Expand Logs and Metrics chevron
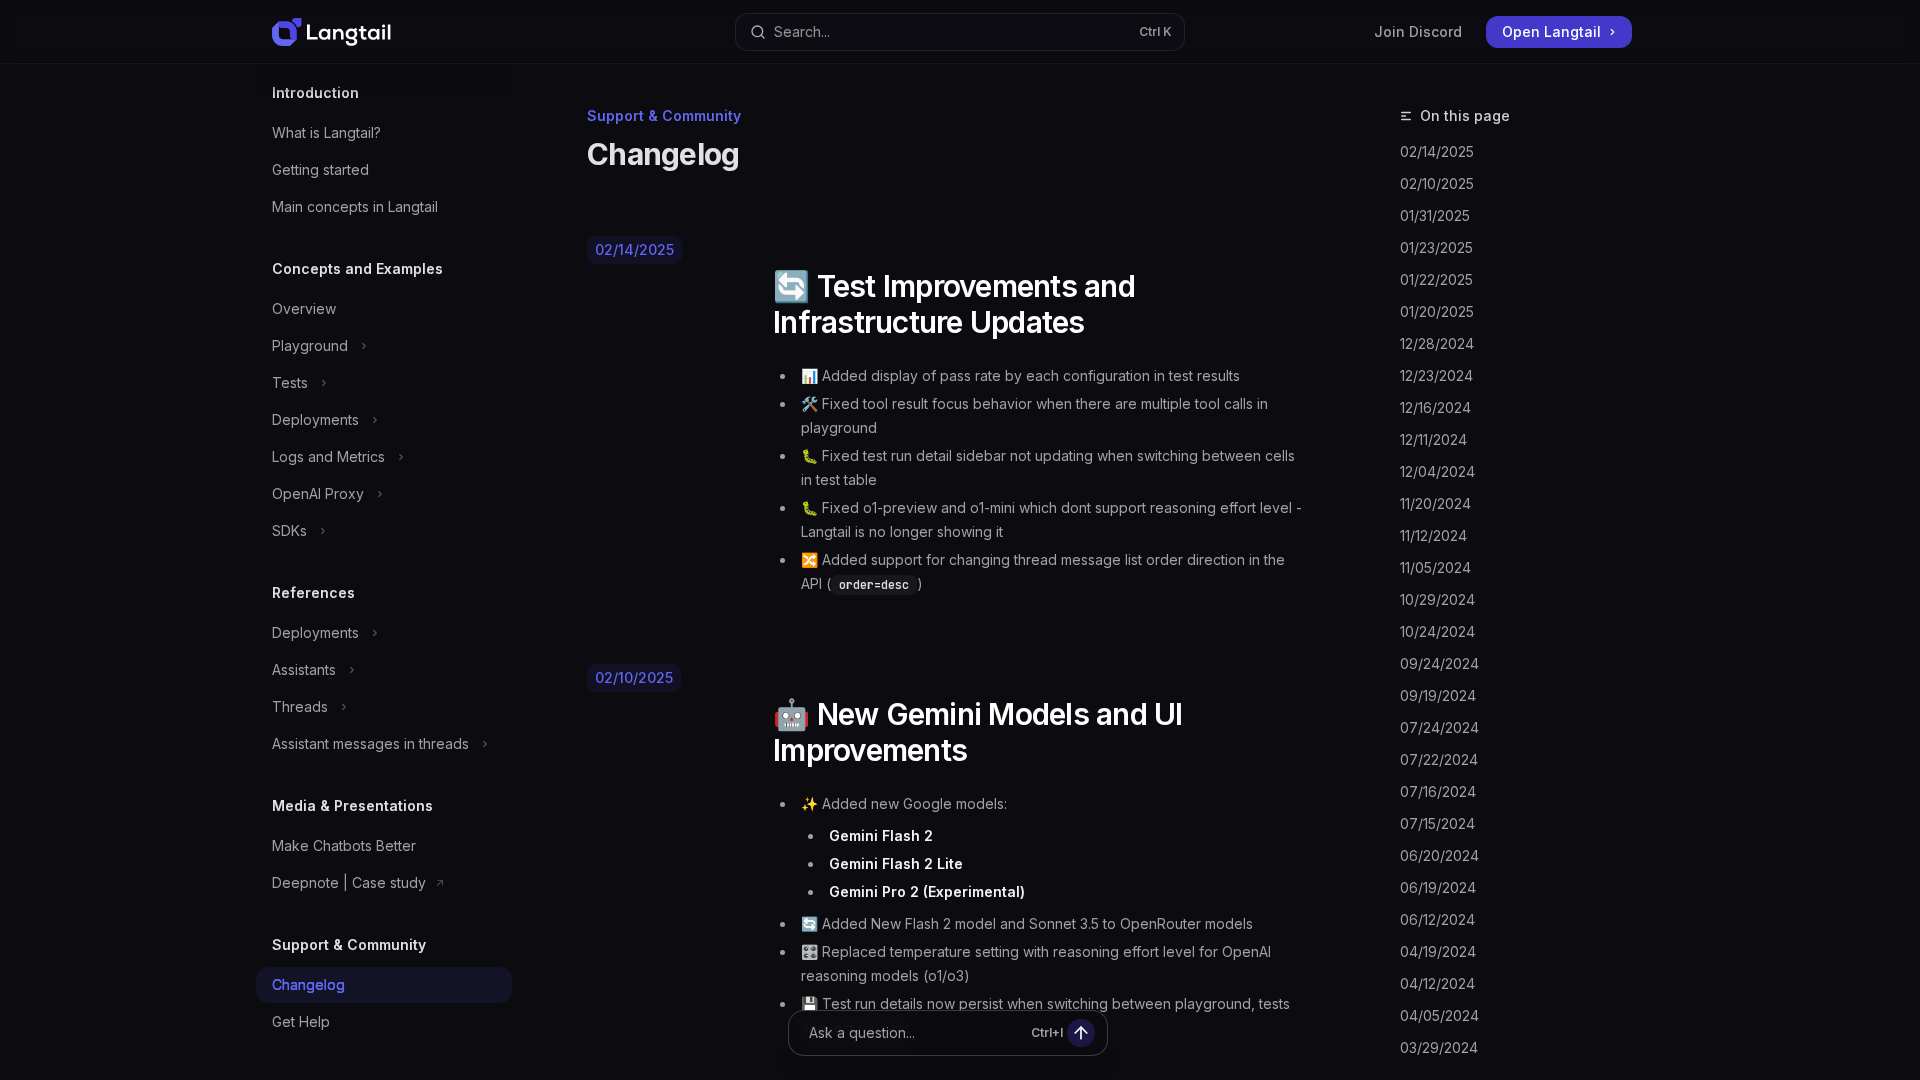1920x1080 pixels. [x=401, y=457]
